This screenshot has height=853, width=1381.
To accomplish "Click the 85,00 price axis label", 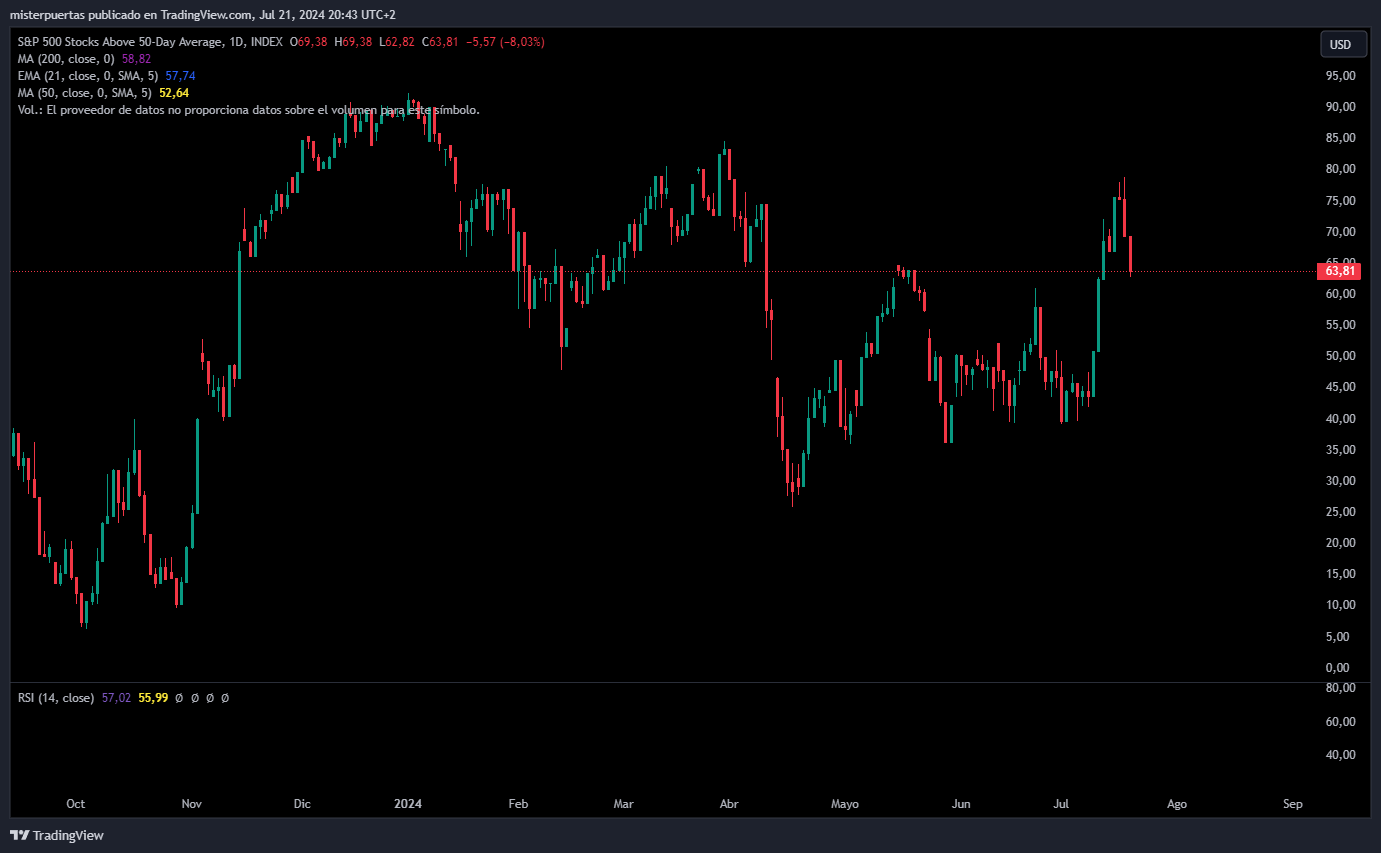I will coord(1340,138).
